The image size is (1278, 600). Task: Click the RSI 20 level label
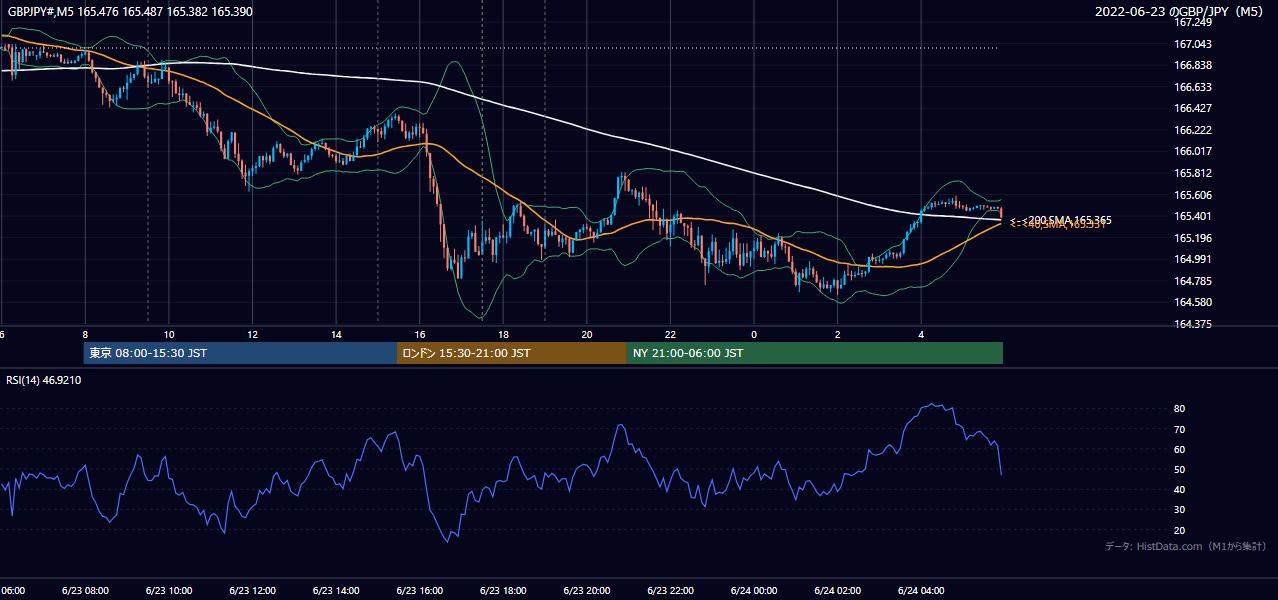pyautogui.click(x=1179, y=530)
